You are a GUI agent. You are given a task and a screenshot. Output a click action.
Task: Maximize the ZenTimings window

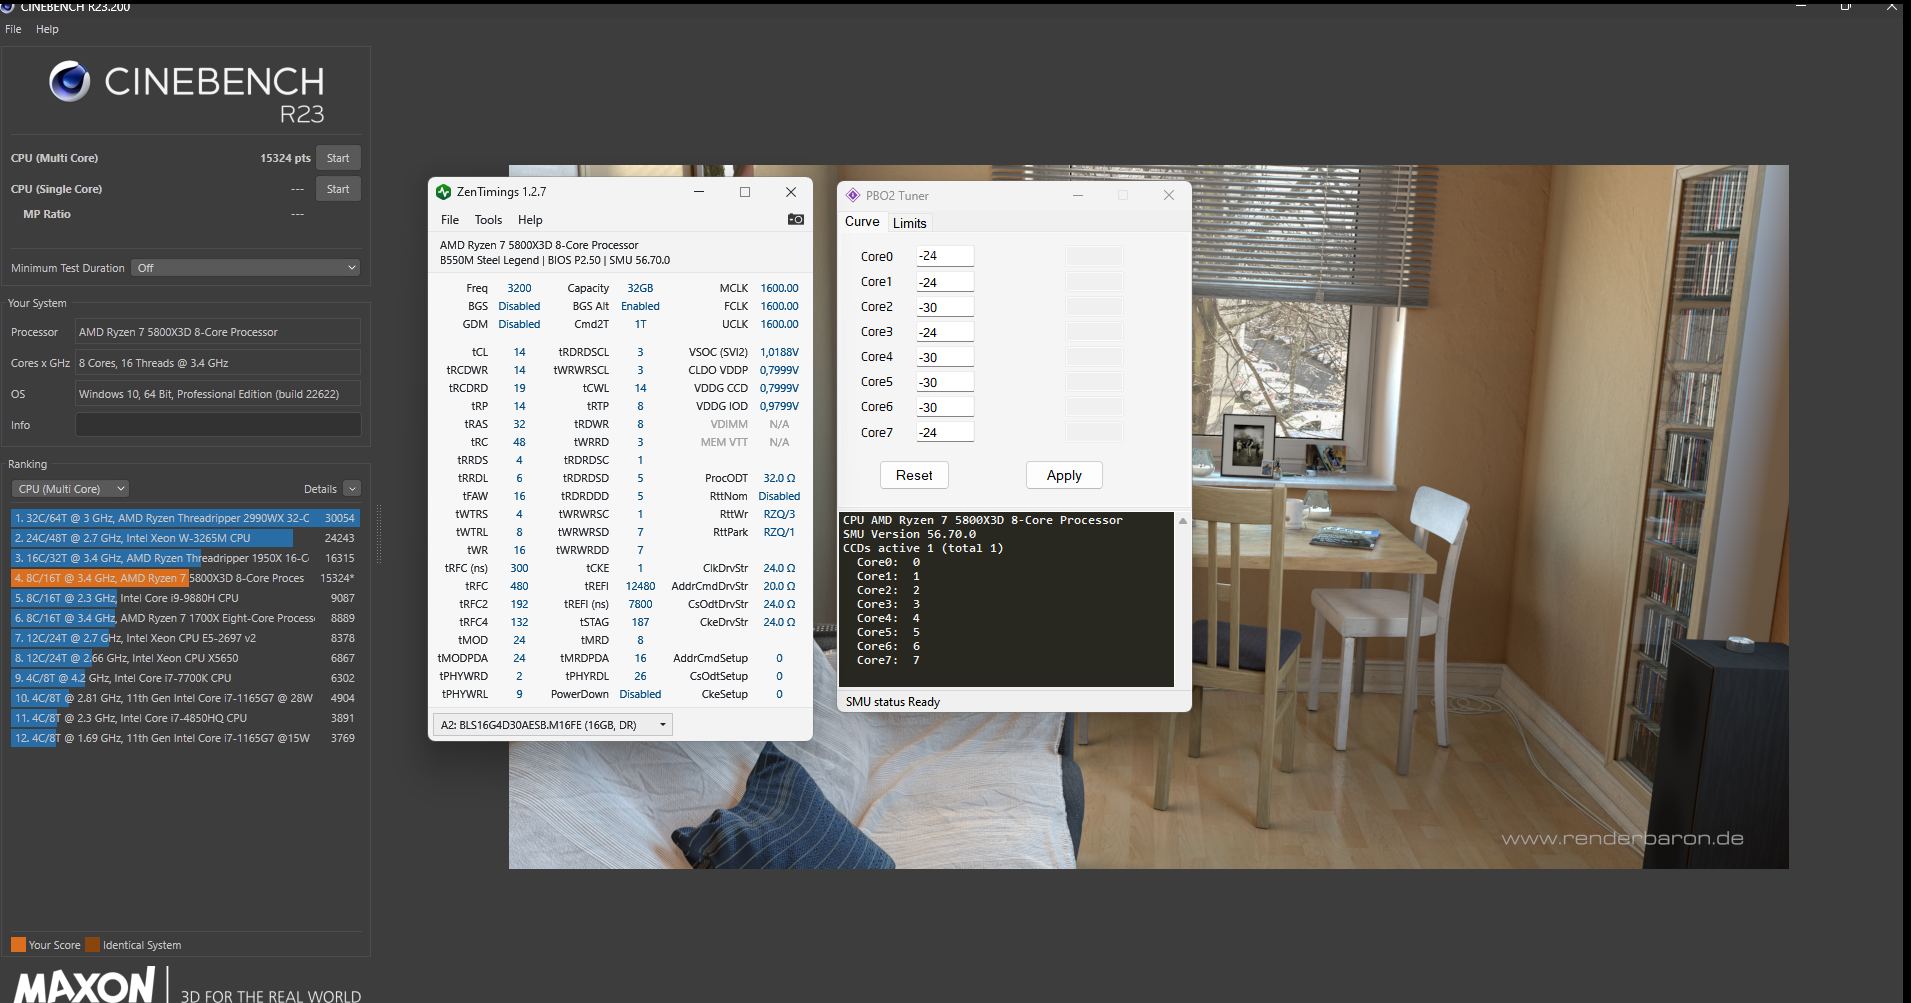click(745, 192)
